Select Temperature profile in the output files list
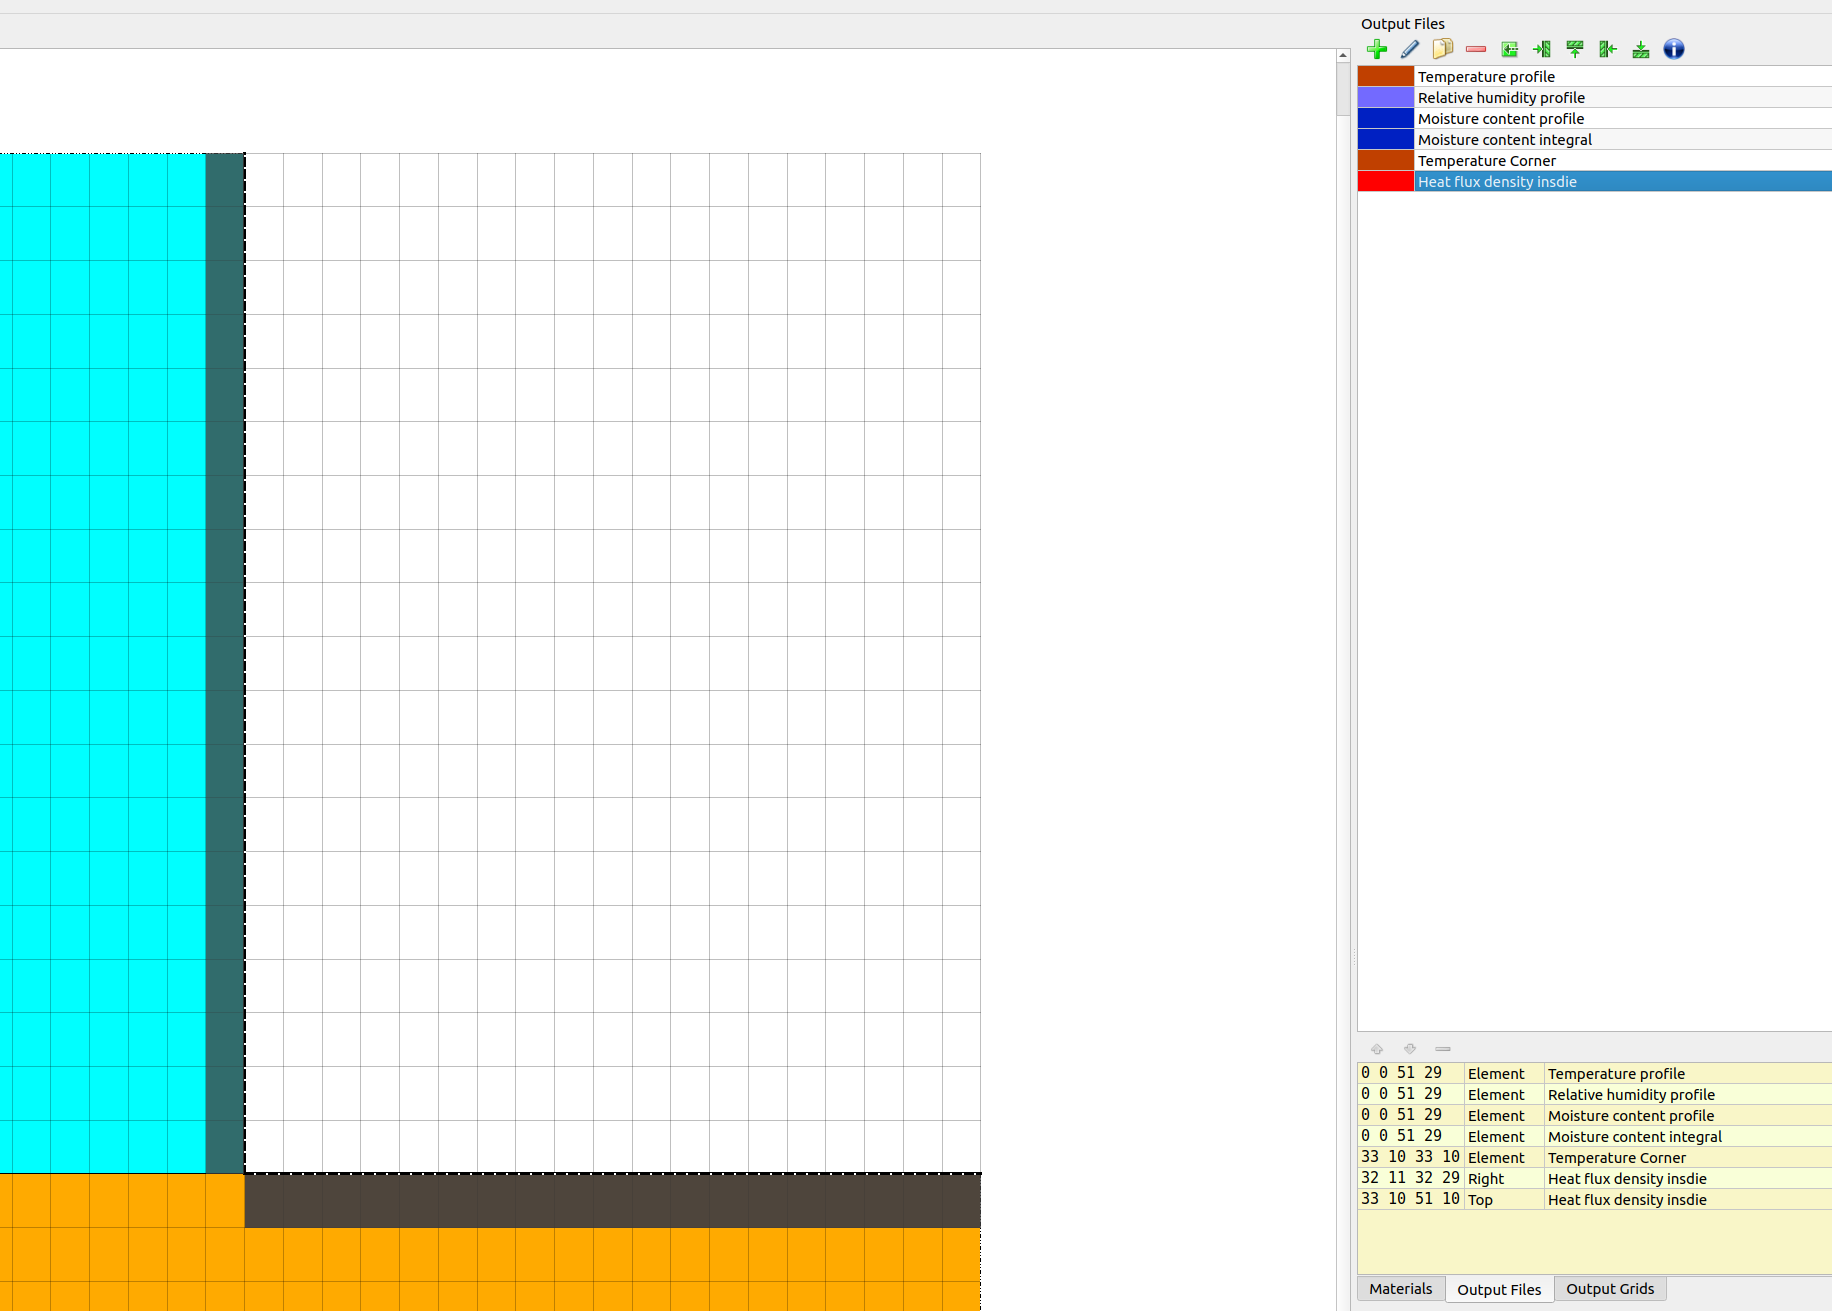 pyautogui.click(x=1623, y=77)
